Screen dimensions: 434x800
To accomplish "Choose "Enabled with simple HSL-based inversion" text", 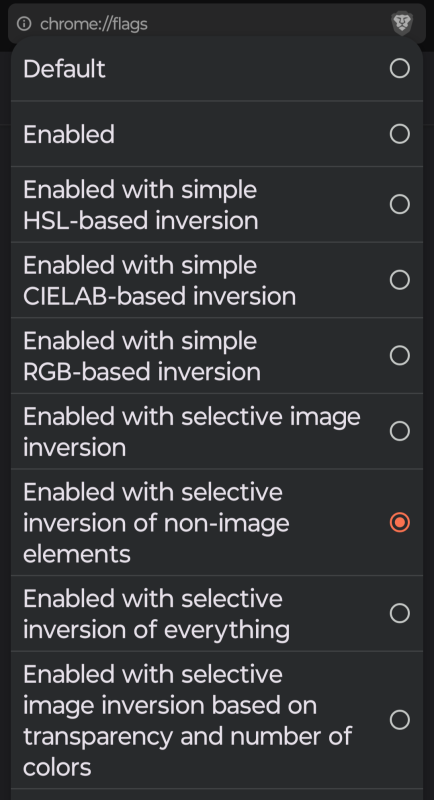I will [141, 205].
